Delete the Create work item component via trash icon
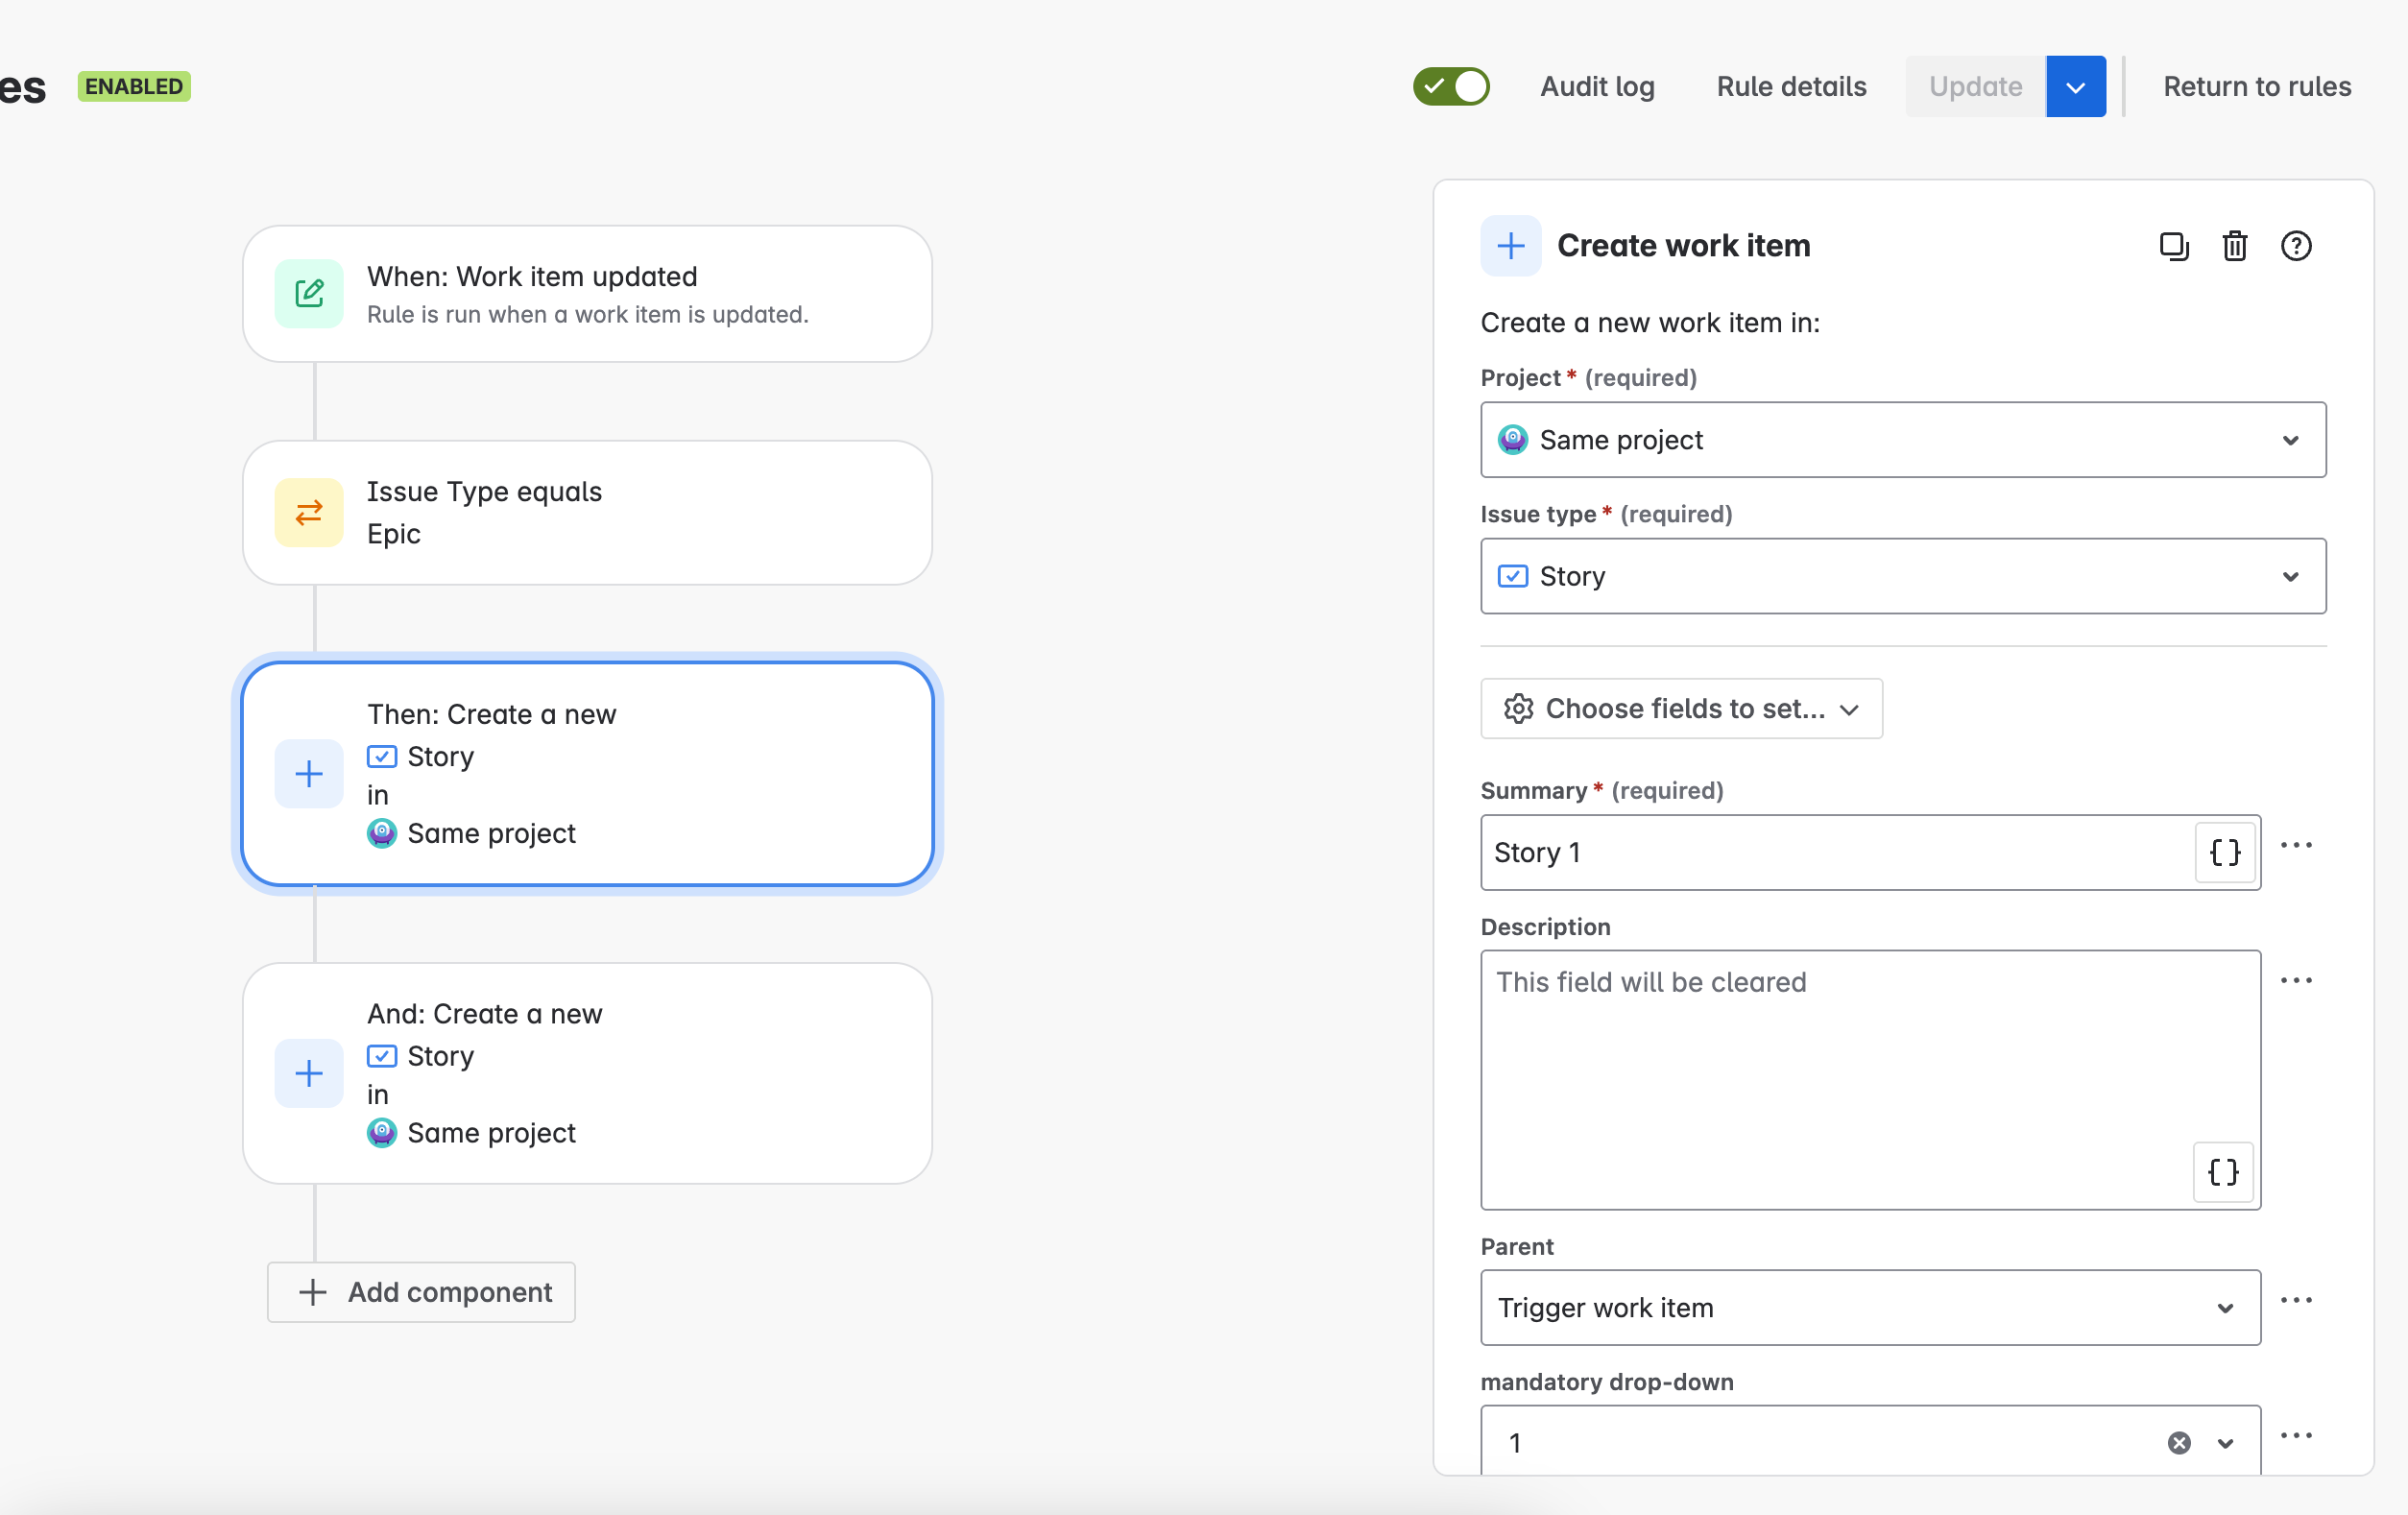 click(x=2235, y=246)
